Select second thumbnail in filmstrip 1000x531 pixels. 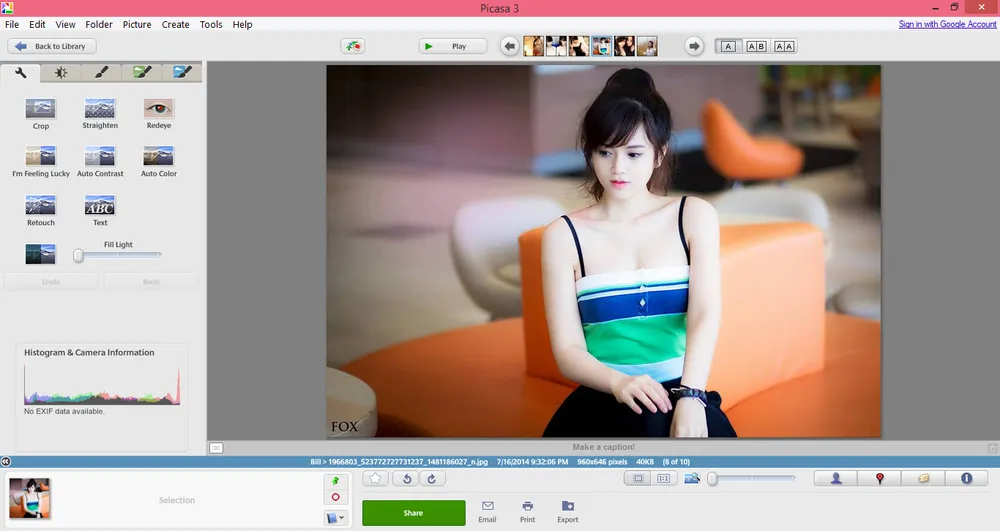(556, 47)
